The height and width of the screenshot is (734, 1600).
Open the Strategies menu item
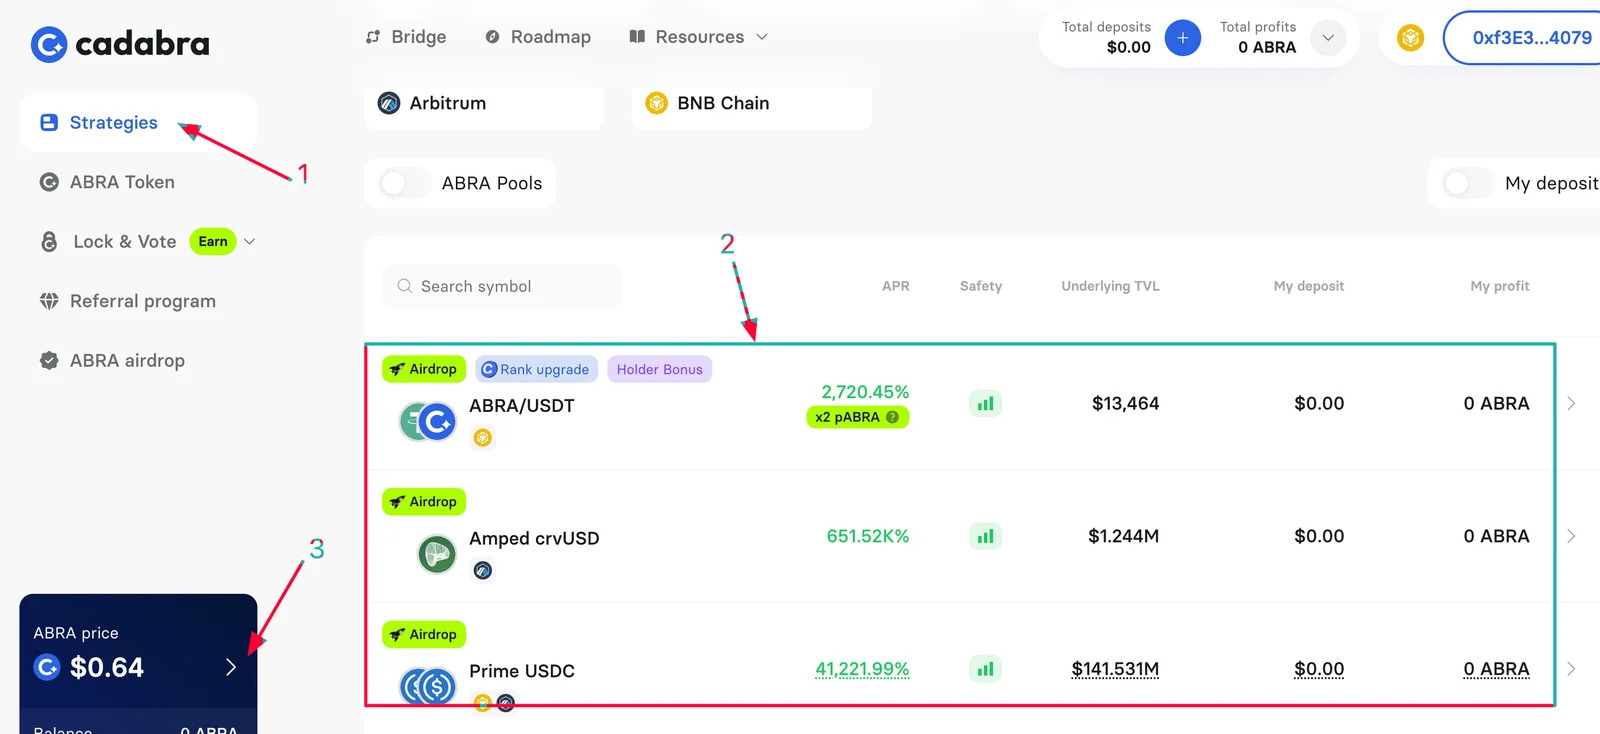138,123
